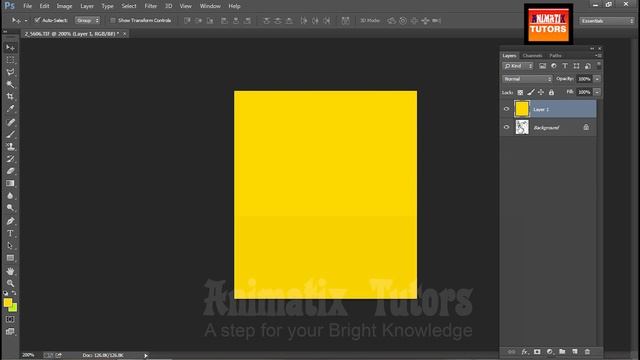This screenshot has height=360, width=640.
Task: Delete layer trash icon
Action: point(587,351)
